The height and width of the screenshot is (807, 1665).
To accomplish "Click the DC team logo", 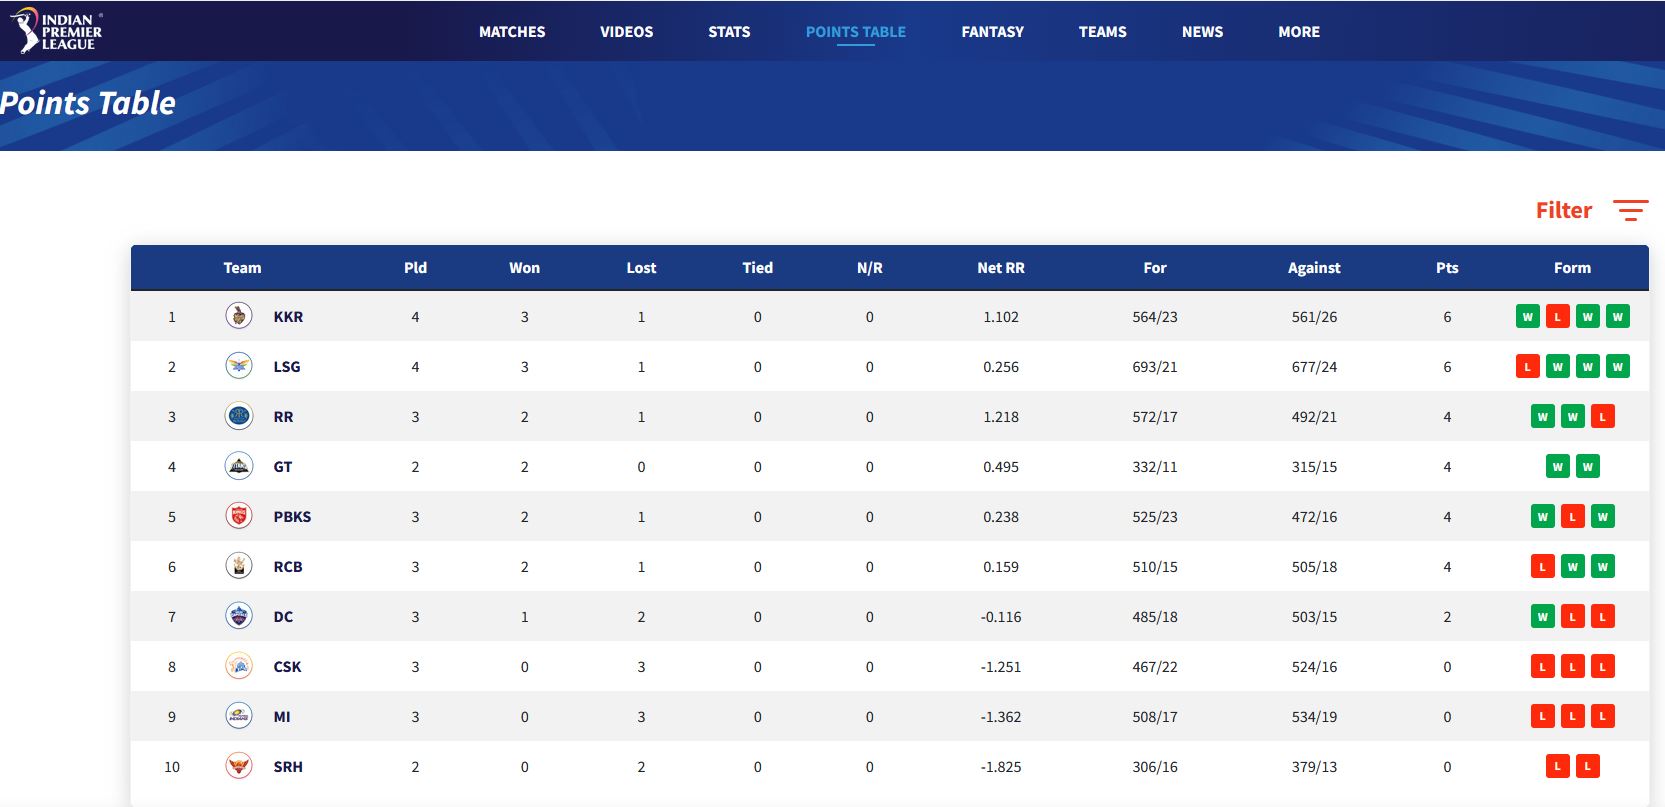I will click(239, 616).
